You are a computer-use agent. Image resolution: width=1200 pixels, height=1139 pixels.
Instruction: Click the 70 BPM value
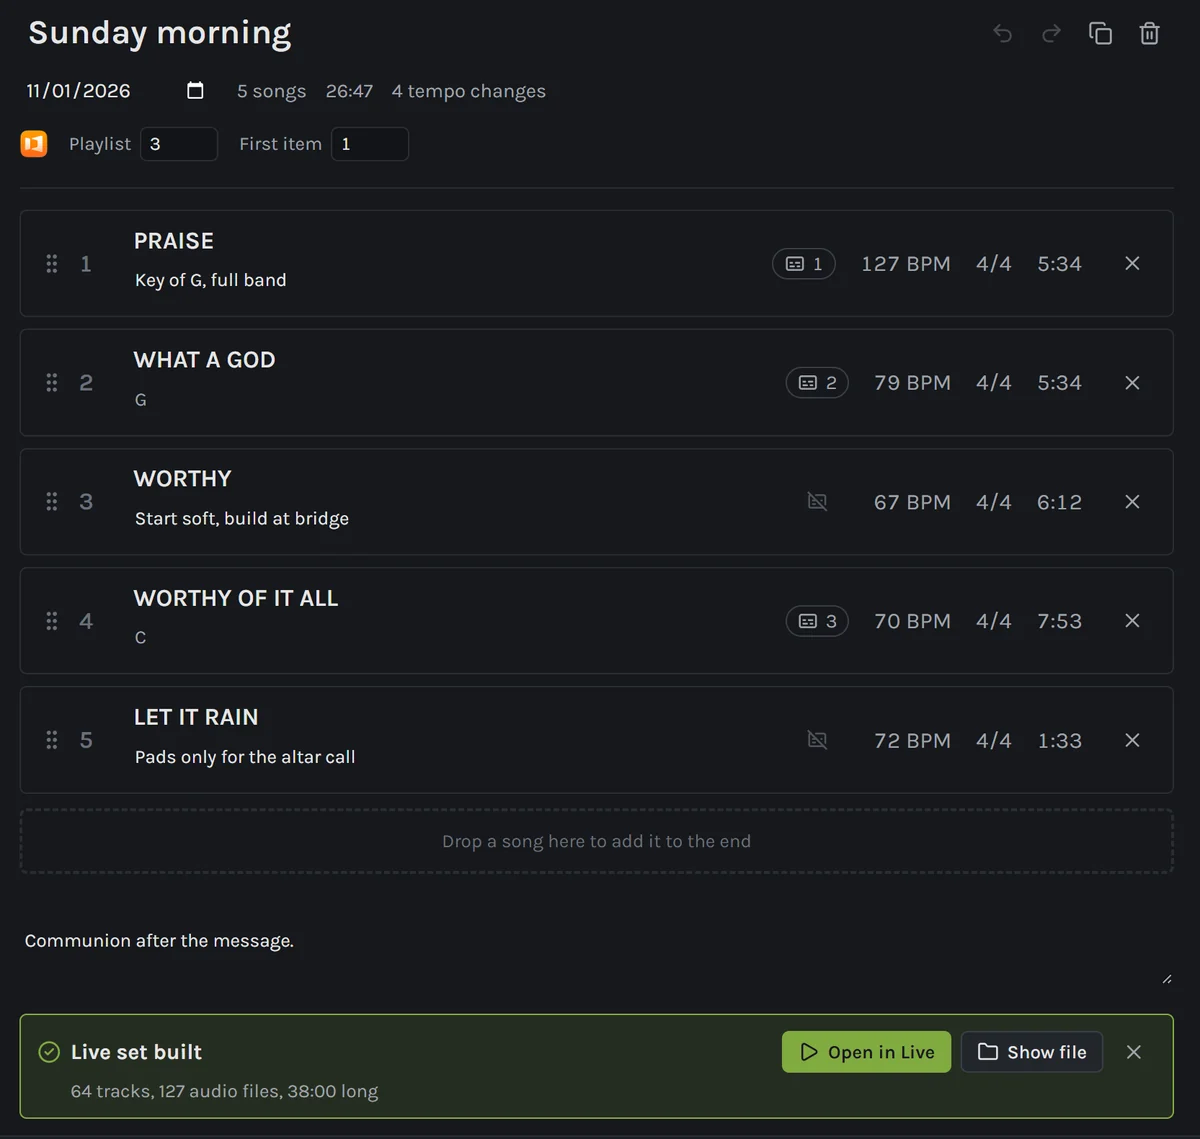point(912,621)
